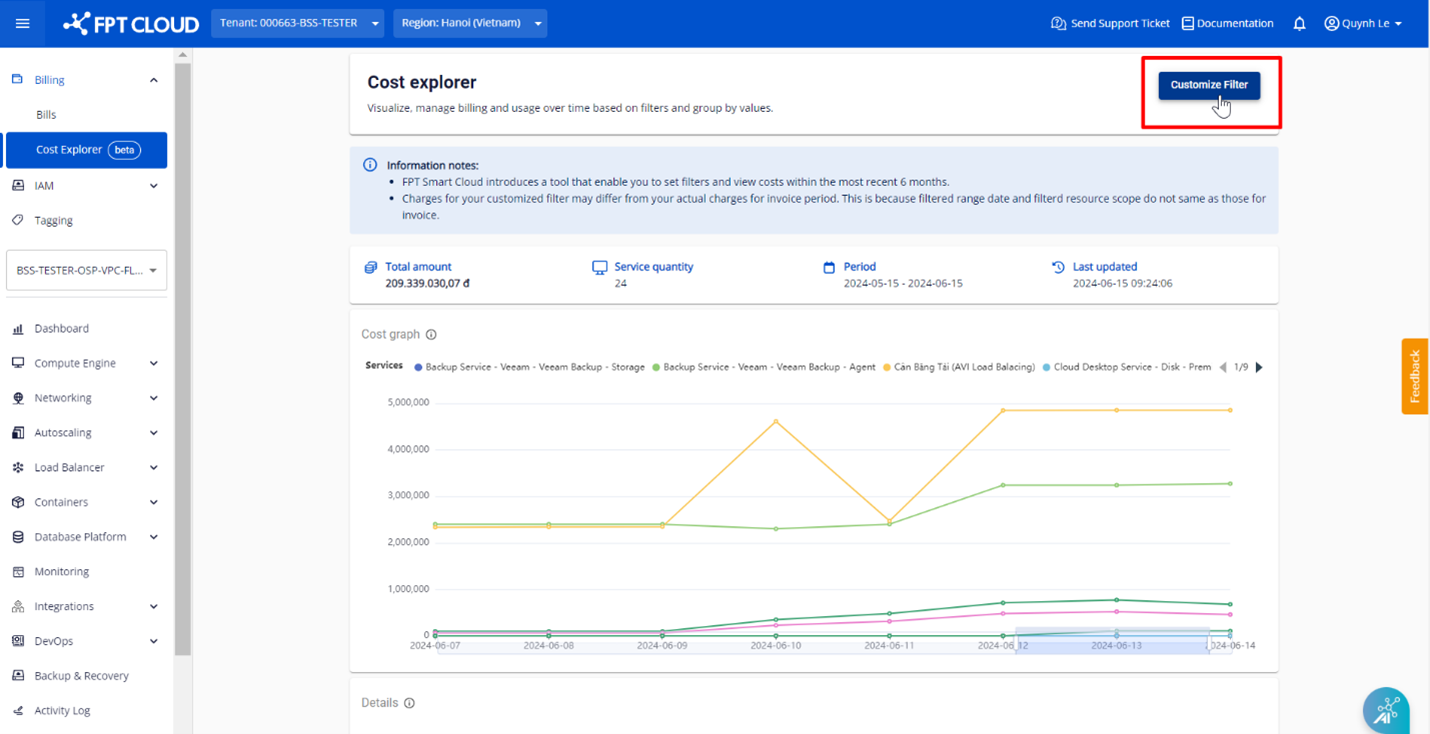Click the Load Balancer icon

coord(17,468)
